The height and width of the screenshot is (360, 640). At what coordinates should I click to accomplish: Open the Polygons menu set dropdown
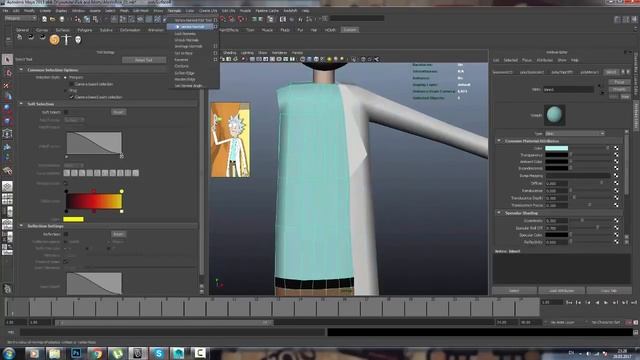20,18
